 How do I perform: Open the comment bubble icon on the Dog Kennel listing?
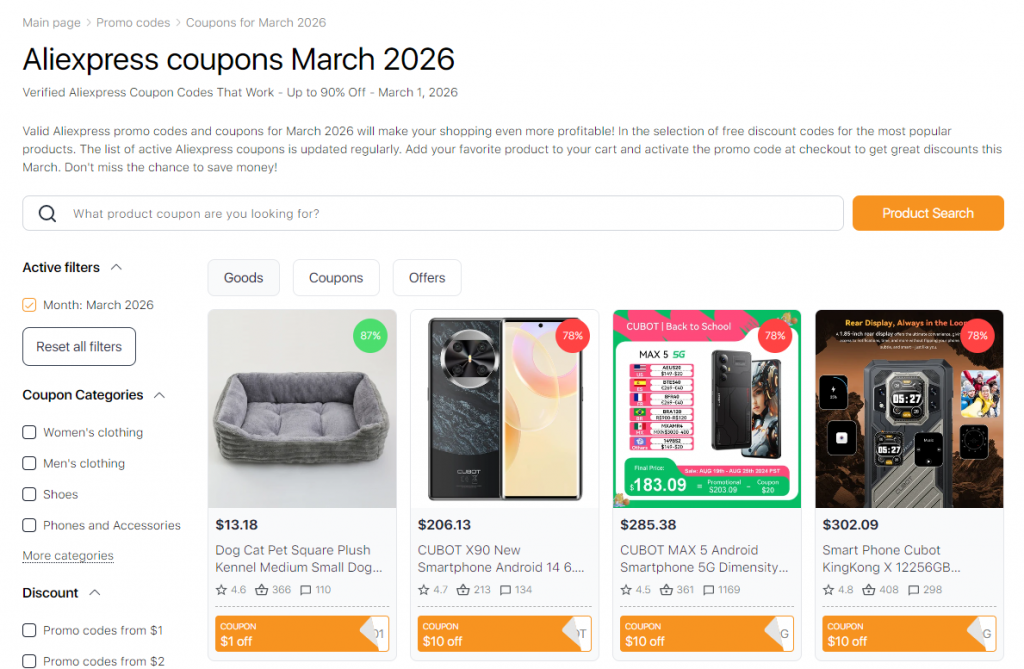click(304, 590)
